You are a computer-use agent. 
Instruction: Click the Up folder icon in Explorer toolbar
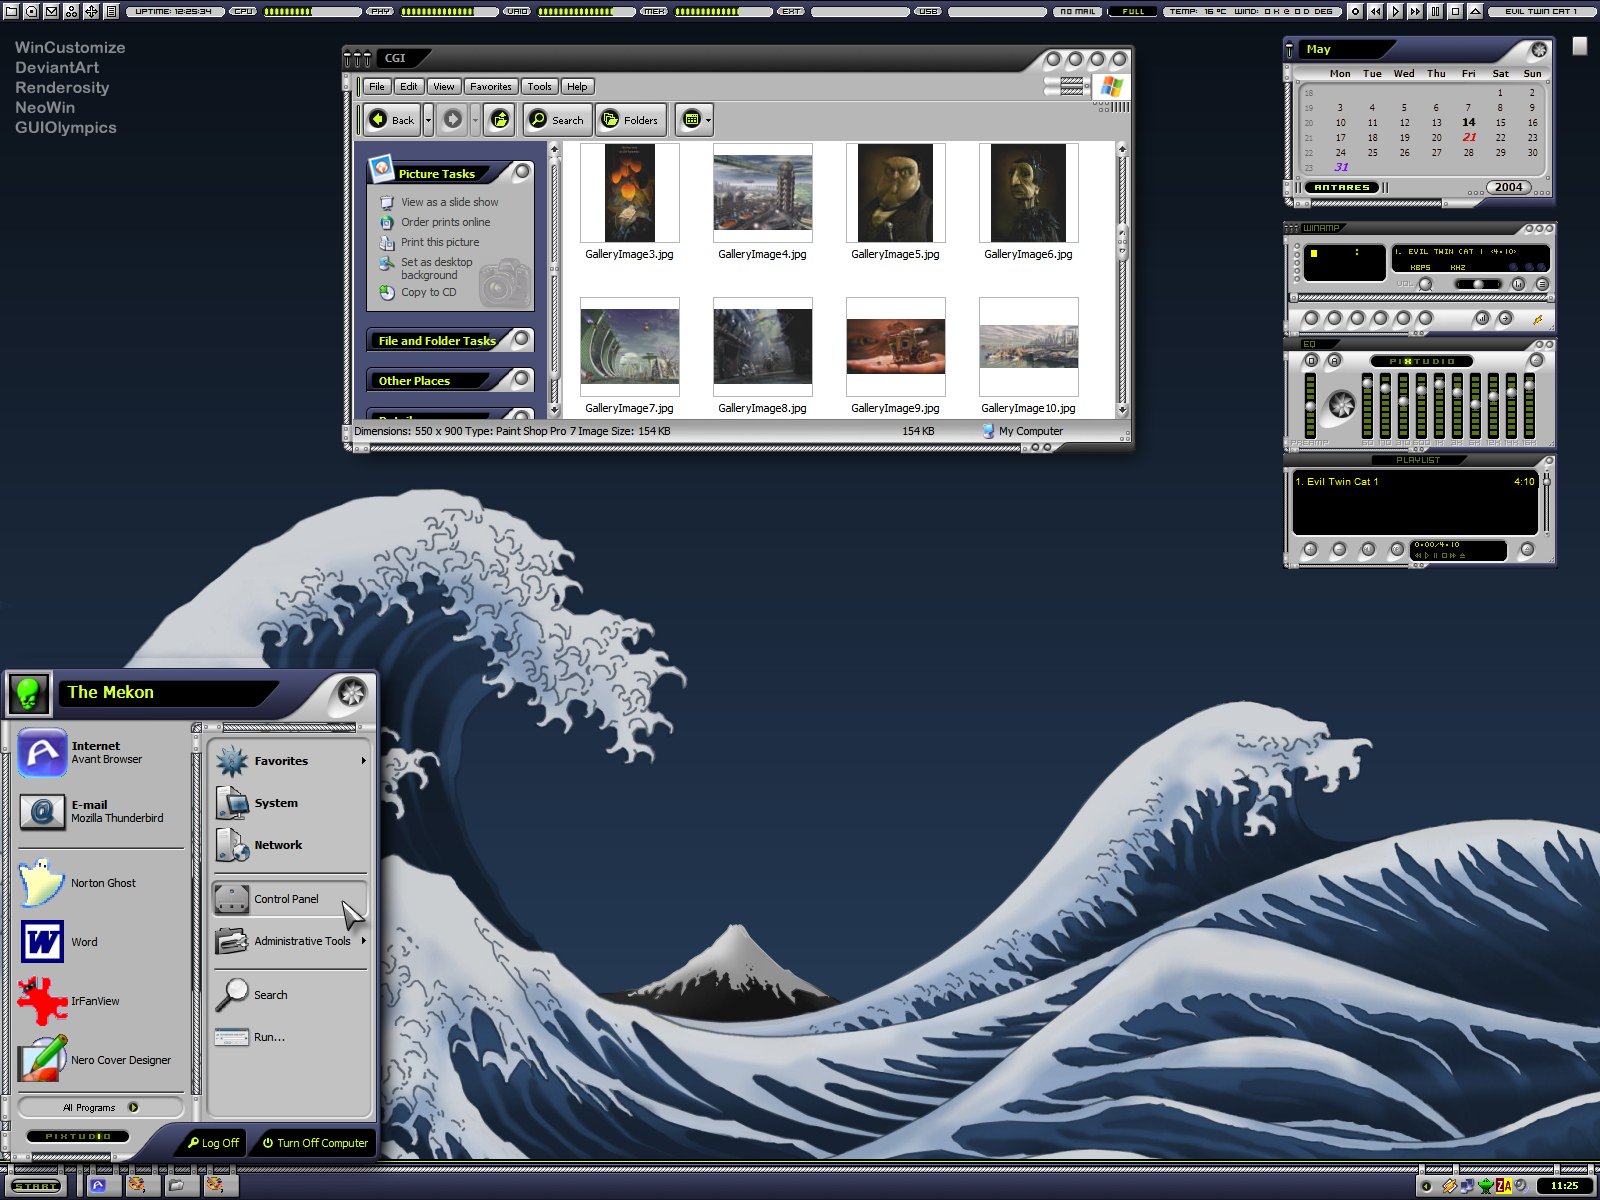click(x=500, y=120)
